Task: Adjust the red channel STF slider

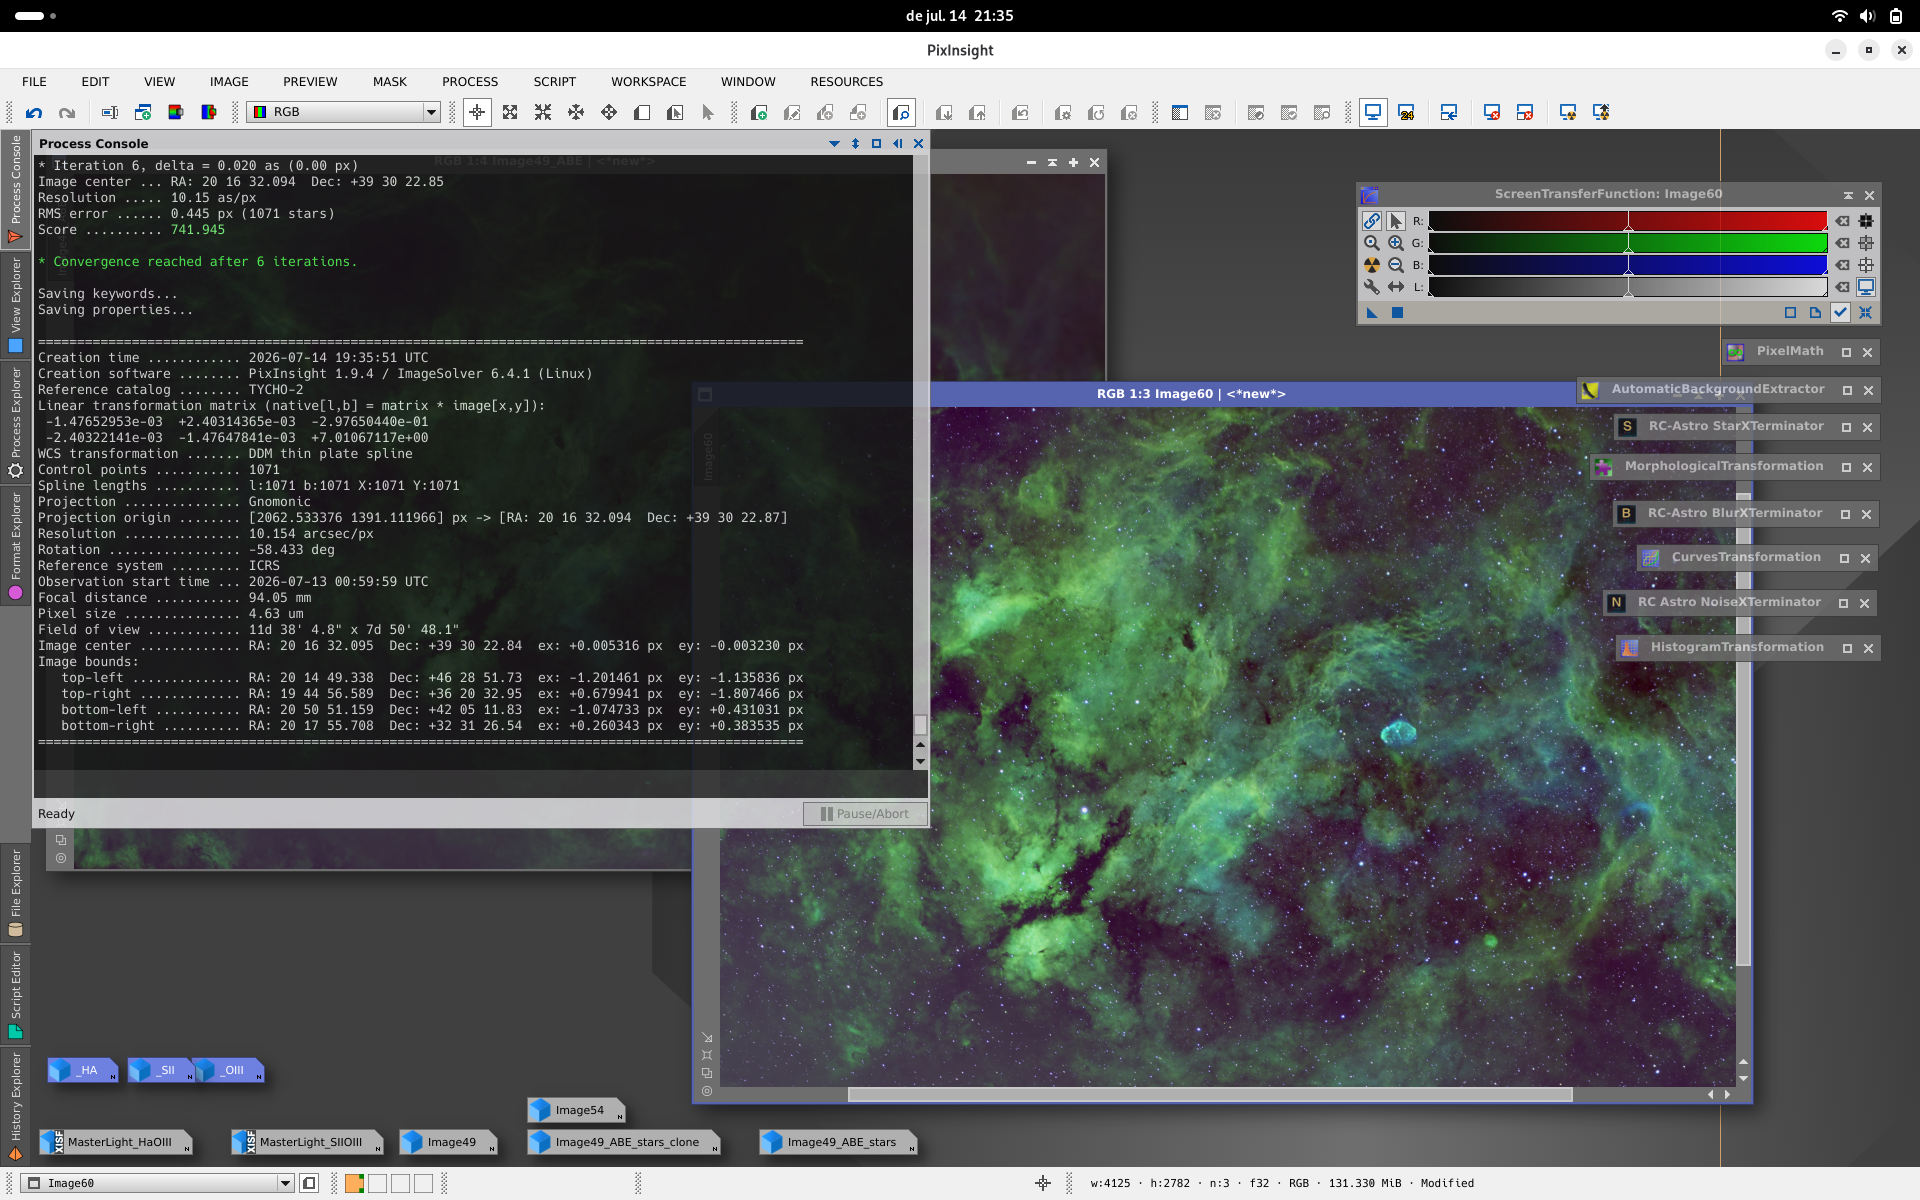Action: (1628, 221)
